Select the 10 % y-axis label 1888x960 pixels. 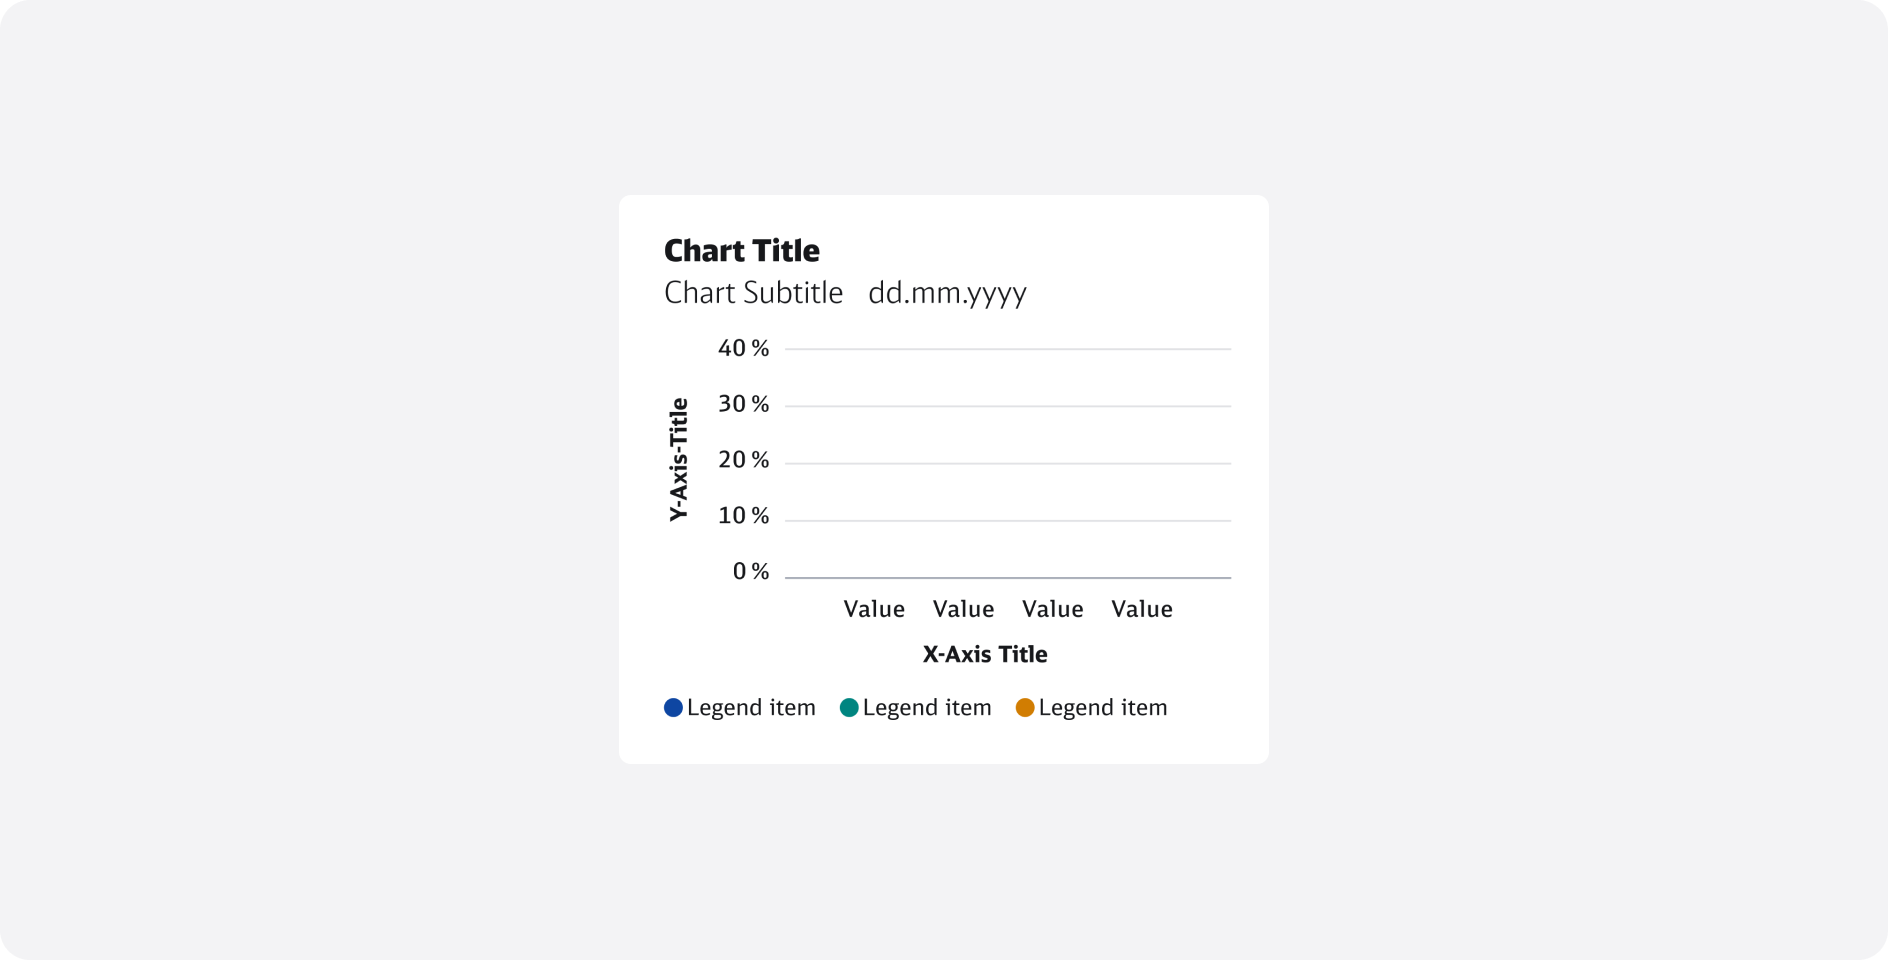coord(743,516)
